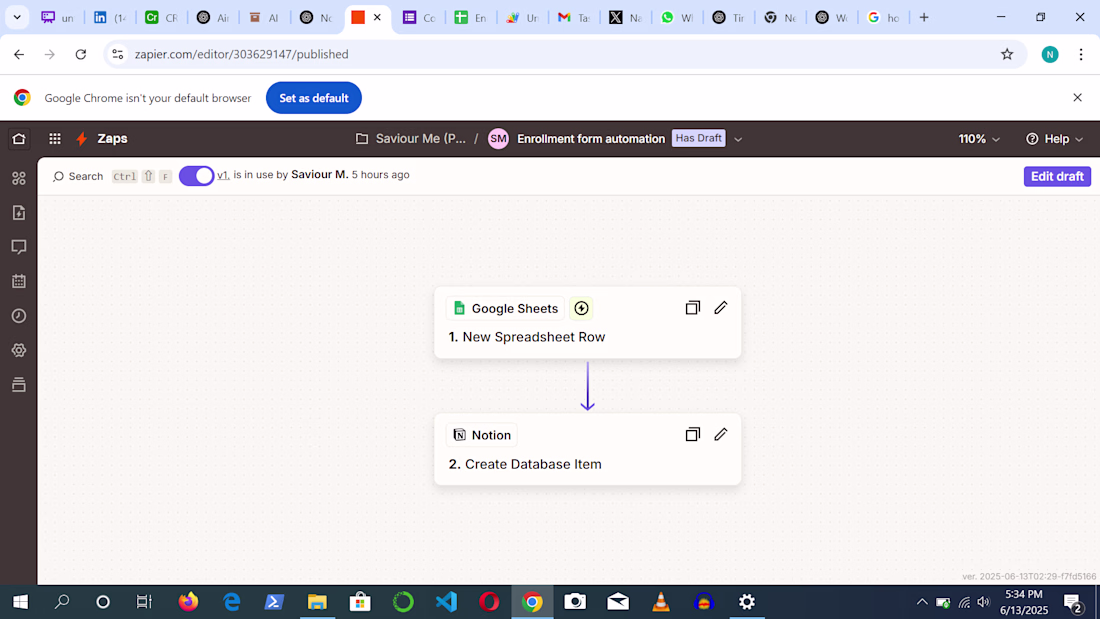Click the SM avatar badge
This screenshot has height=619, width=1100.
pos(498,139)
